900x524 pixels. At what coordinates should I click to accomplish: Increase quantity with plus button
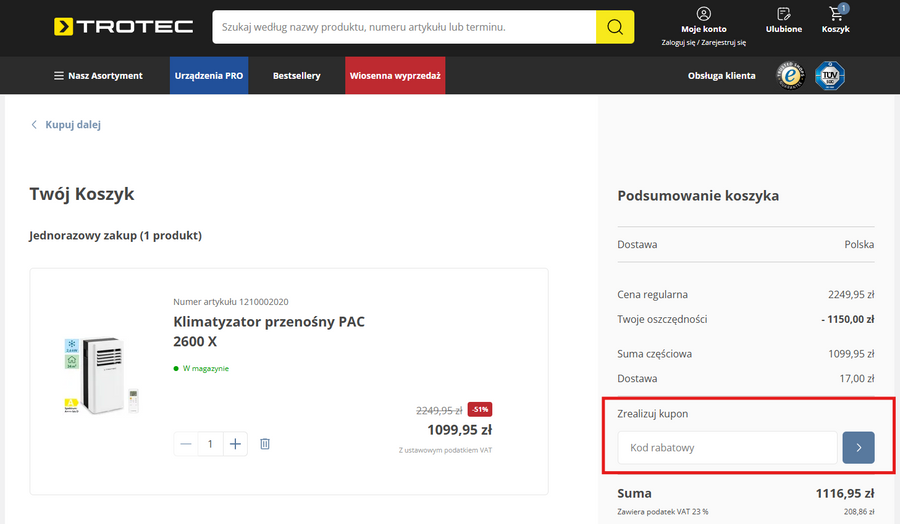click(x=235, y=443)
